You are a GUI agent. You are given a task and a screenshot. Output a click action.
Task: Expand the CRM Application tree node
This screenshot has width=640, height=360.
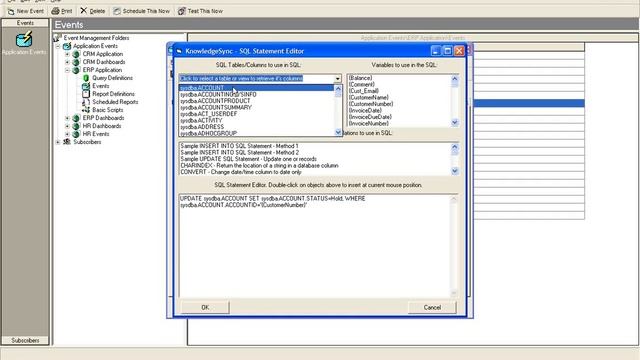point(67,54)
